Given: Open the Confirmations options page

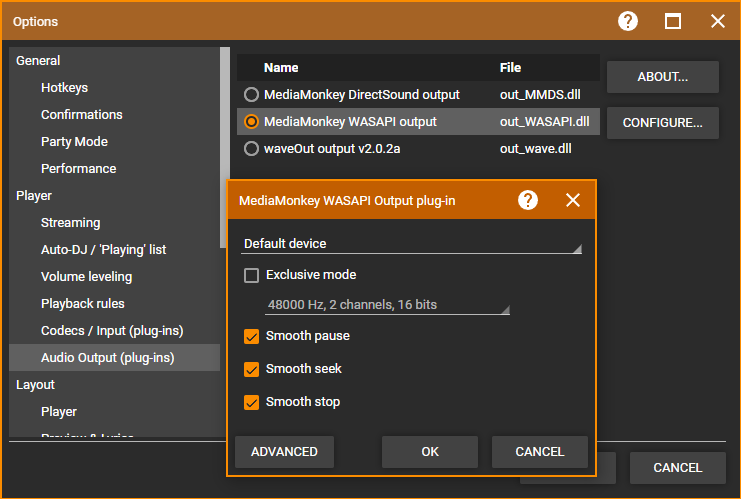Looking at the screenshot, I should pyautogui.click(x=82, y=114).
